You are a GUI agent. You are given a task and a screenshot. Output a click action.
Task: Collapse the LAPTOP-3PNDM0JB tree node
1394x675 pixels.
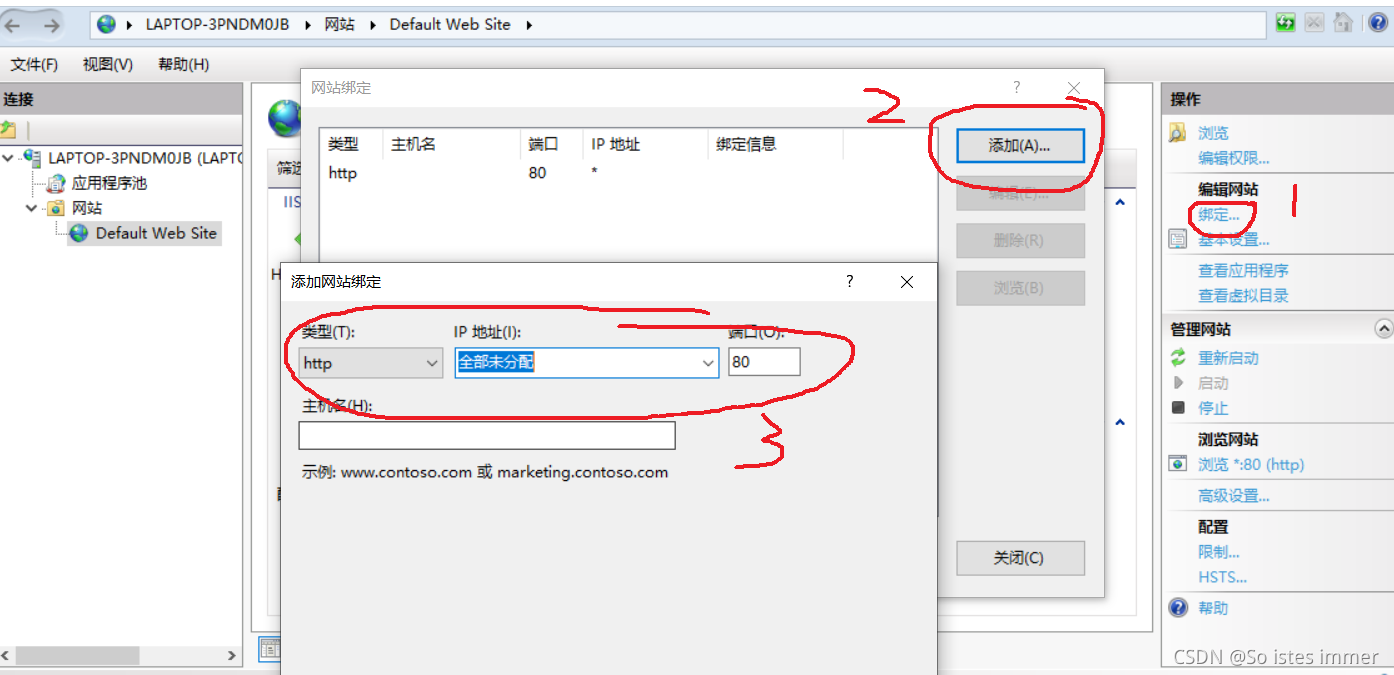(10, 158)
